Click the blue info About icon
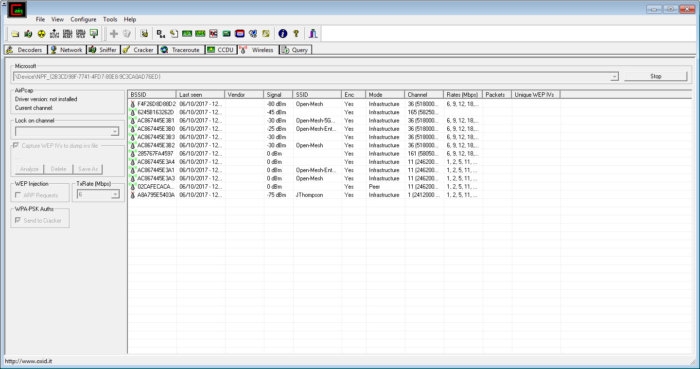 (283, 33)
